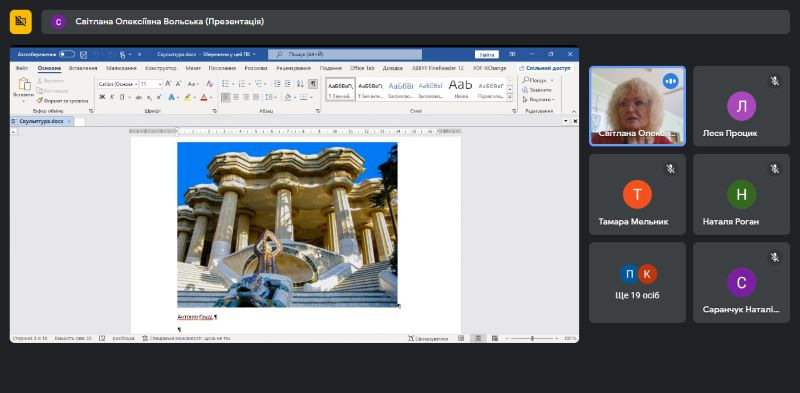Toggle superscript formatting
The width and height of the screenshot is (800, 393).
[x=159, y=97]
